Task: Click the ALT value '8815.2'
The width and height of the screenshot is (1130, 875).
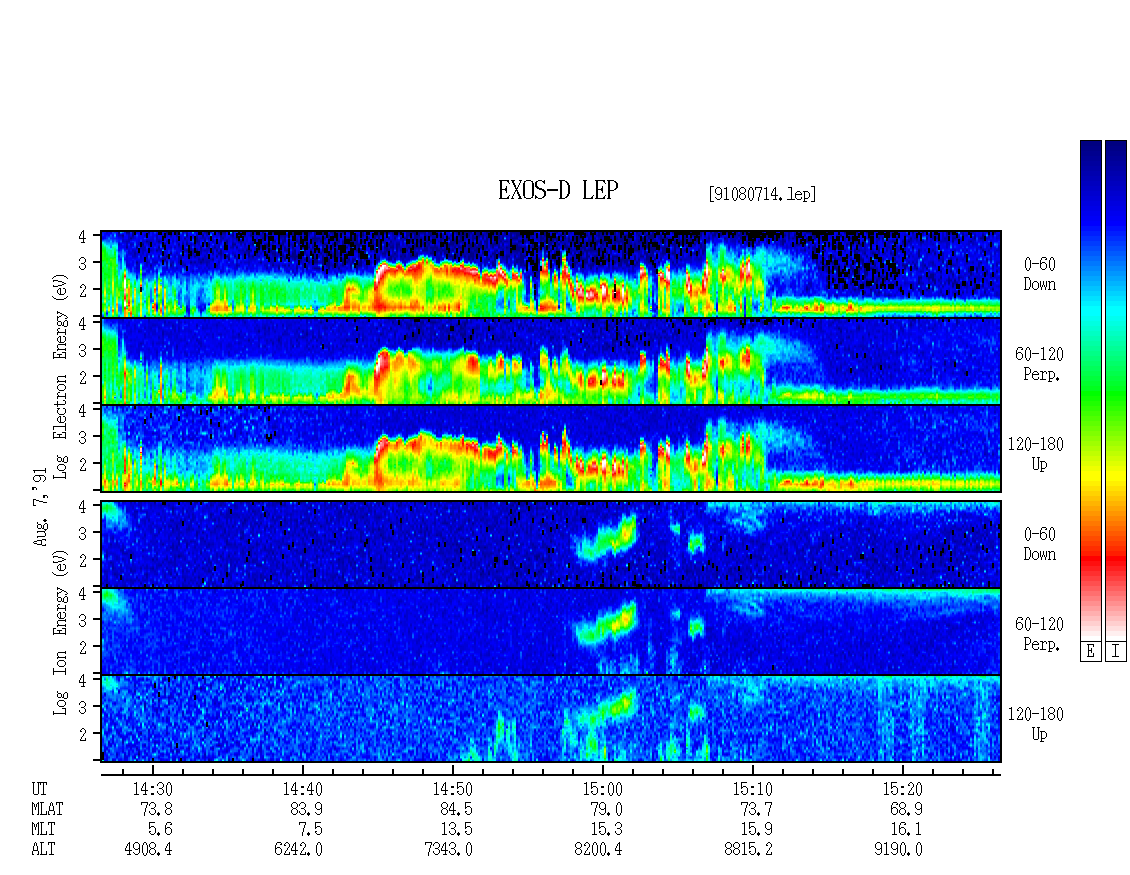Action: coord(748,850)
